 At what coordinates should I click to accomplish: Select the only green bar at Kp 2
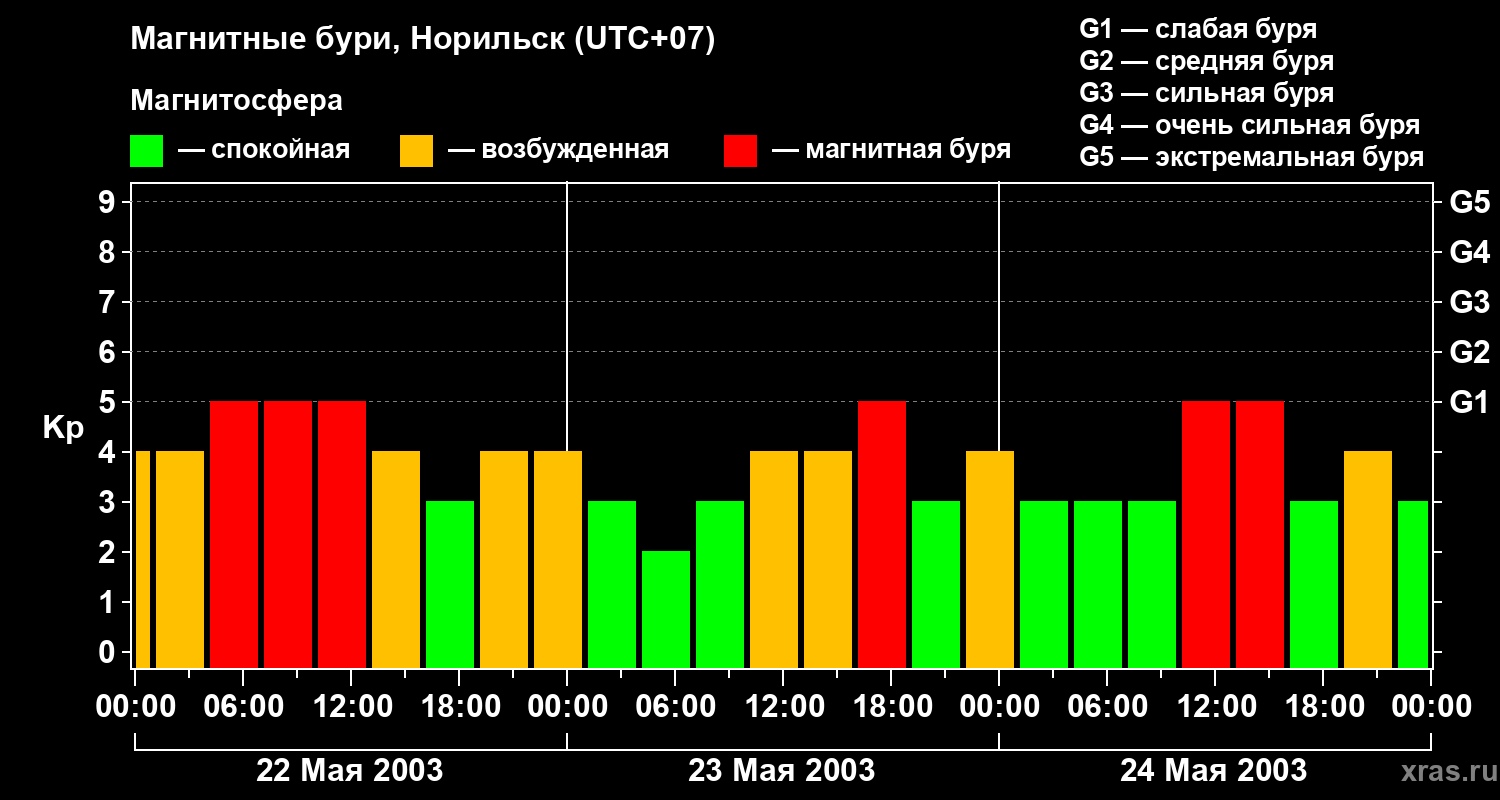coord(666,609)
